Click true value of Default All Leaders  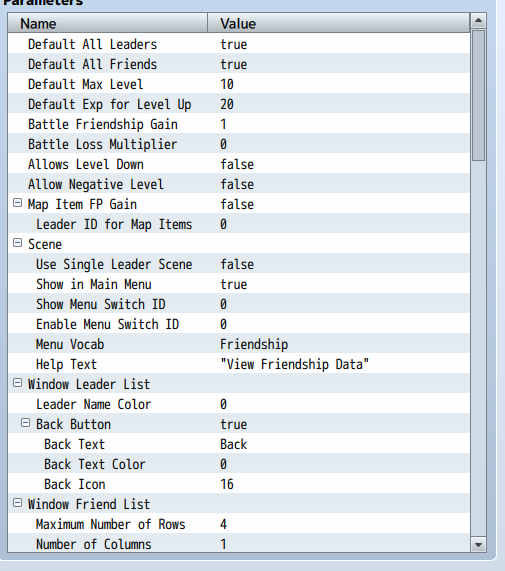click(234, 44)
